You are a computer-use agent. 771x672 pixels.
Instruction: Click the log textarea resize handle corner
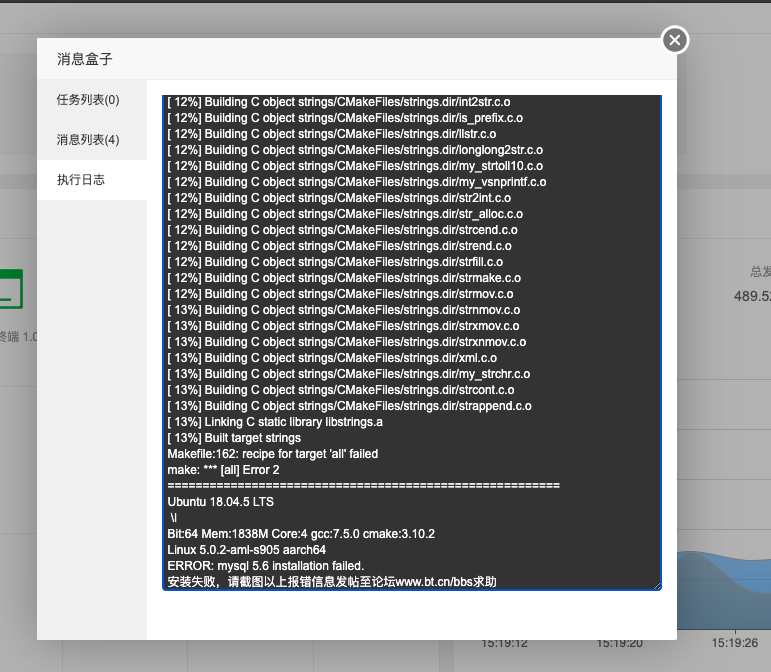pyautogui.click(x=657, y=585)
